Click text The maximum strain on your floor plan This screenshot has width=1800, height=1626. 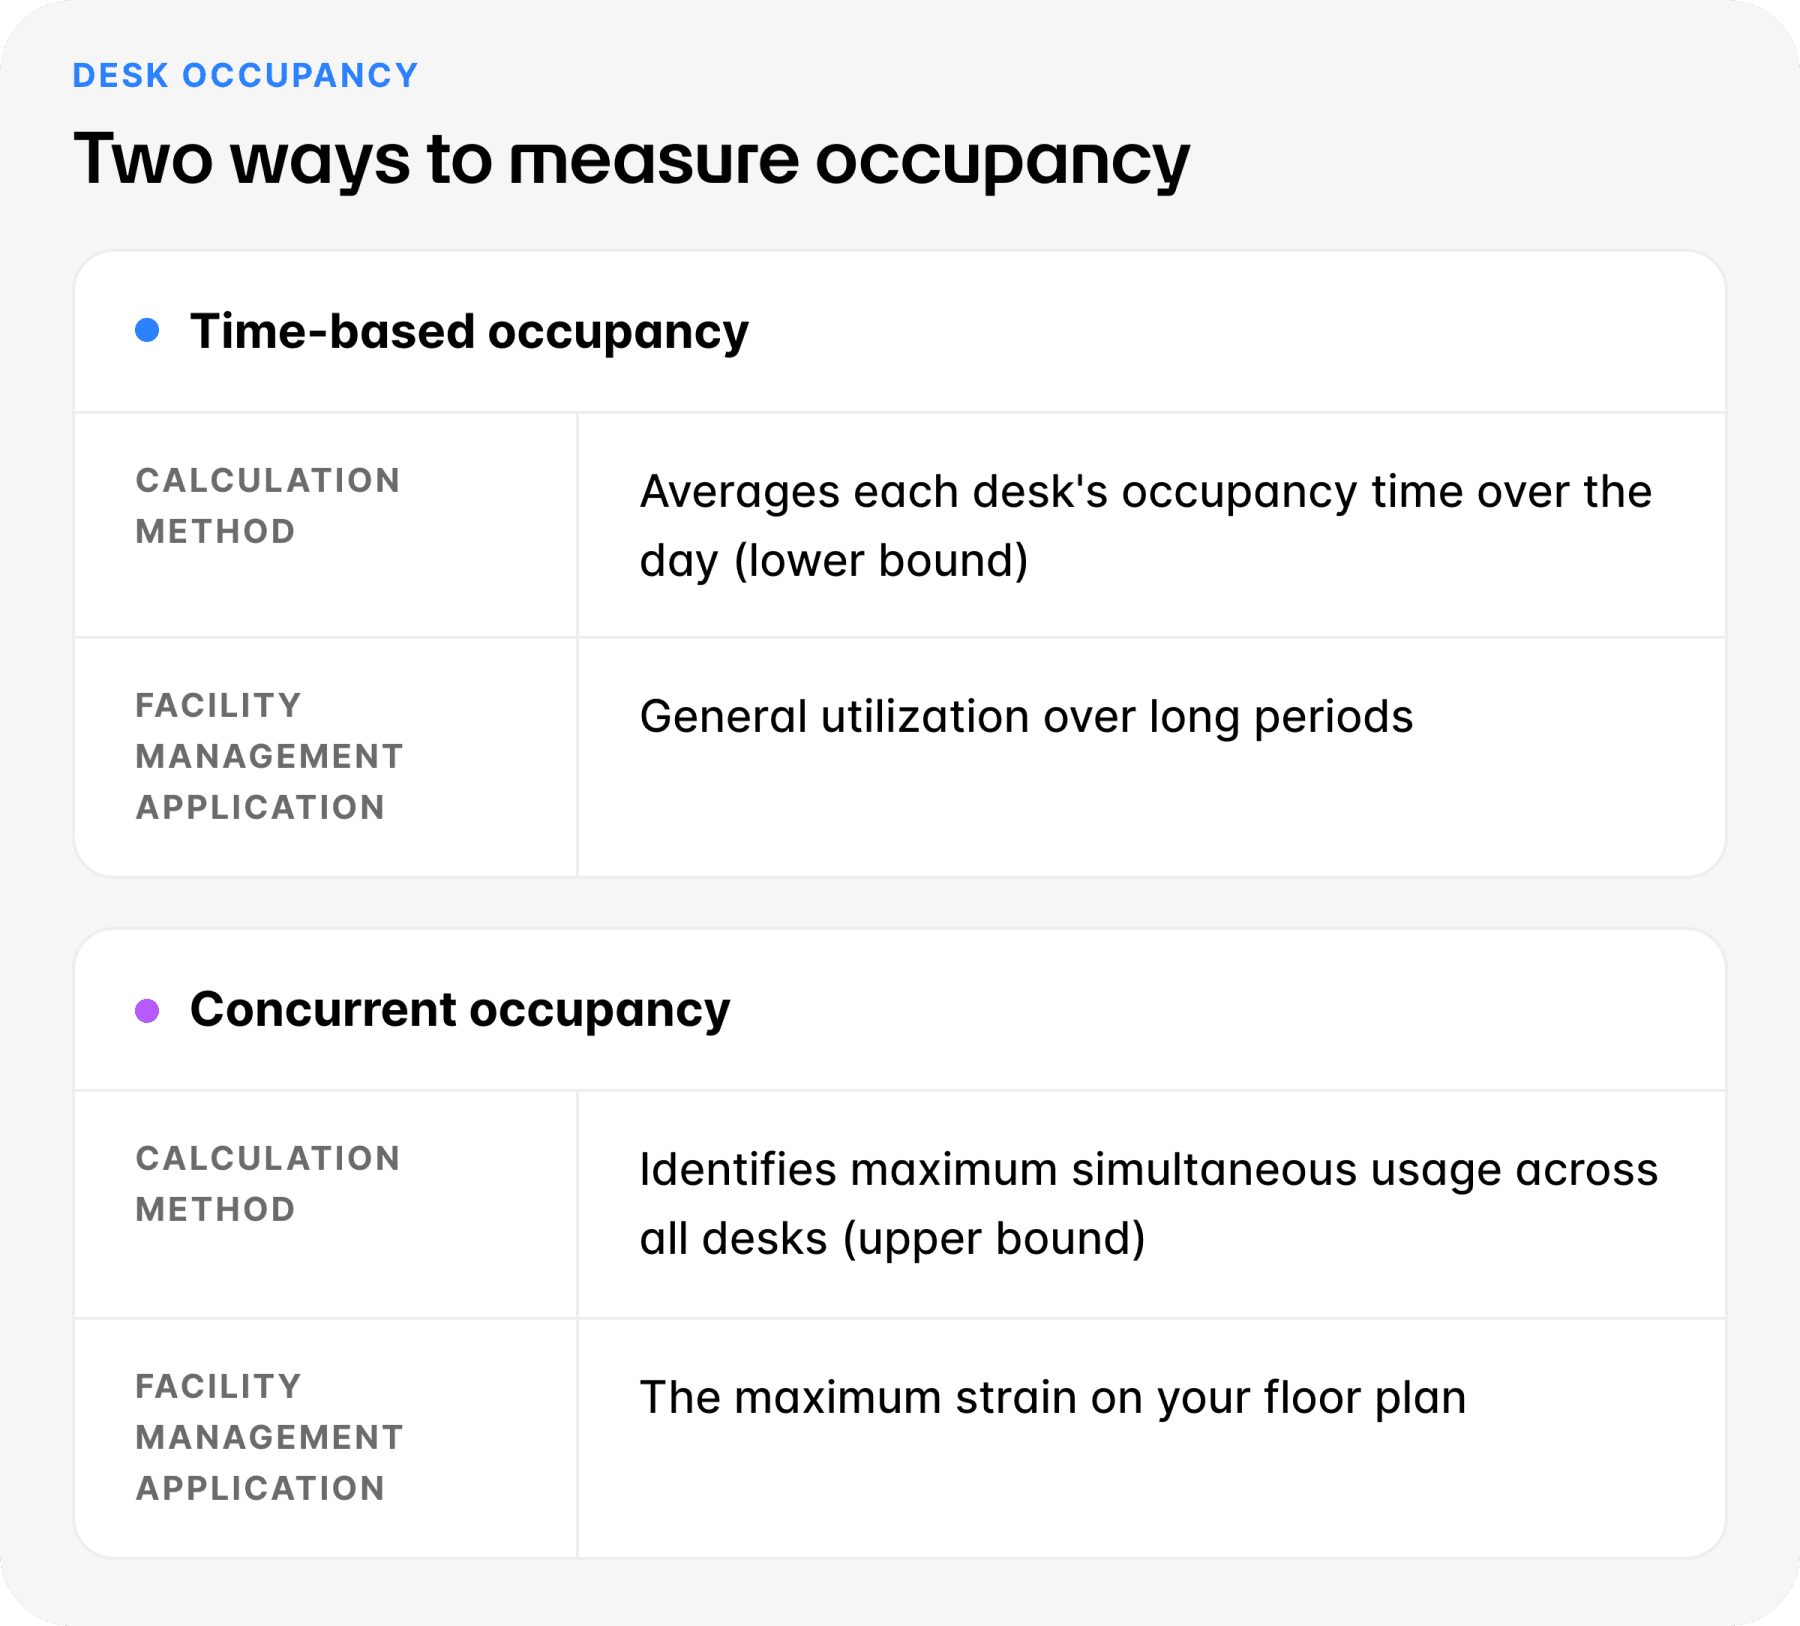(x=1053, y=1398)
